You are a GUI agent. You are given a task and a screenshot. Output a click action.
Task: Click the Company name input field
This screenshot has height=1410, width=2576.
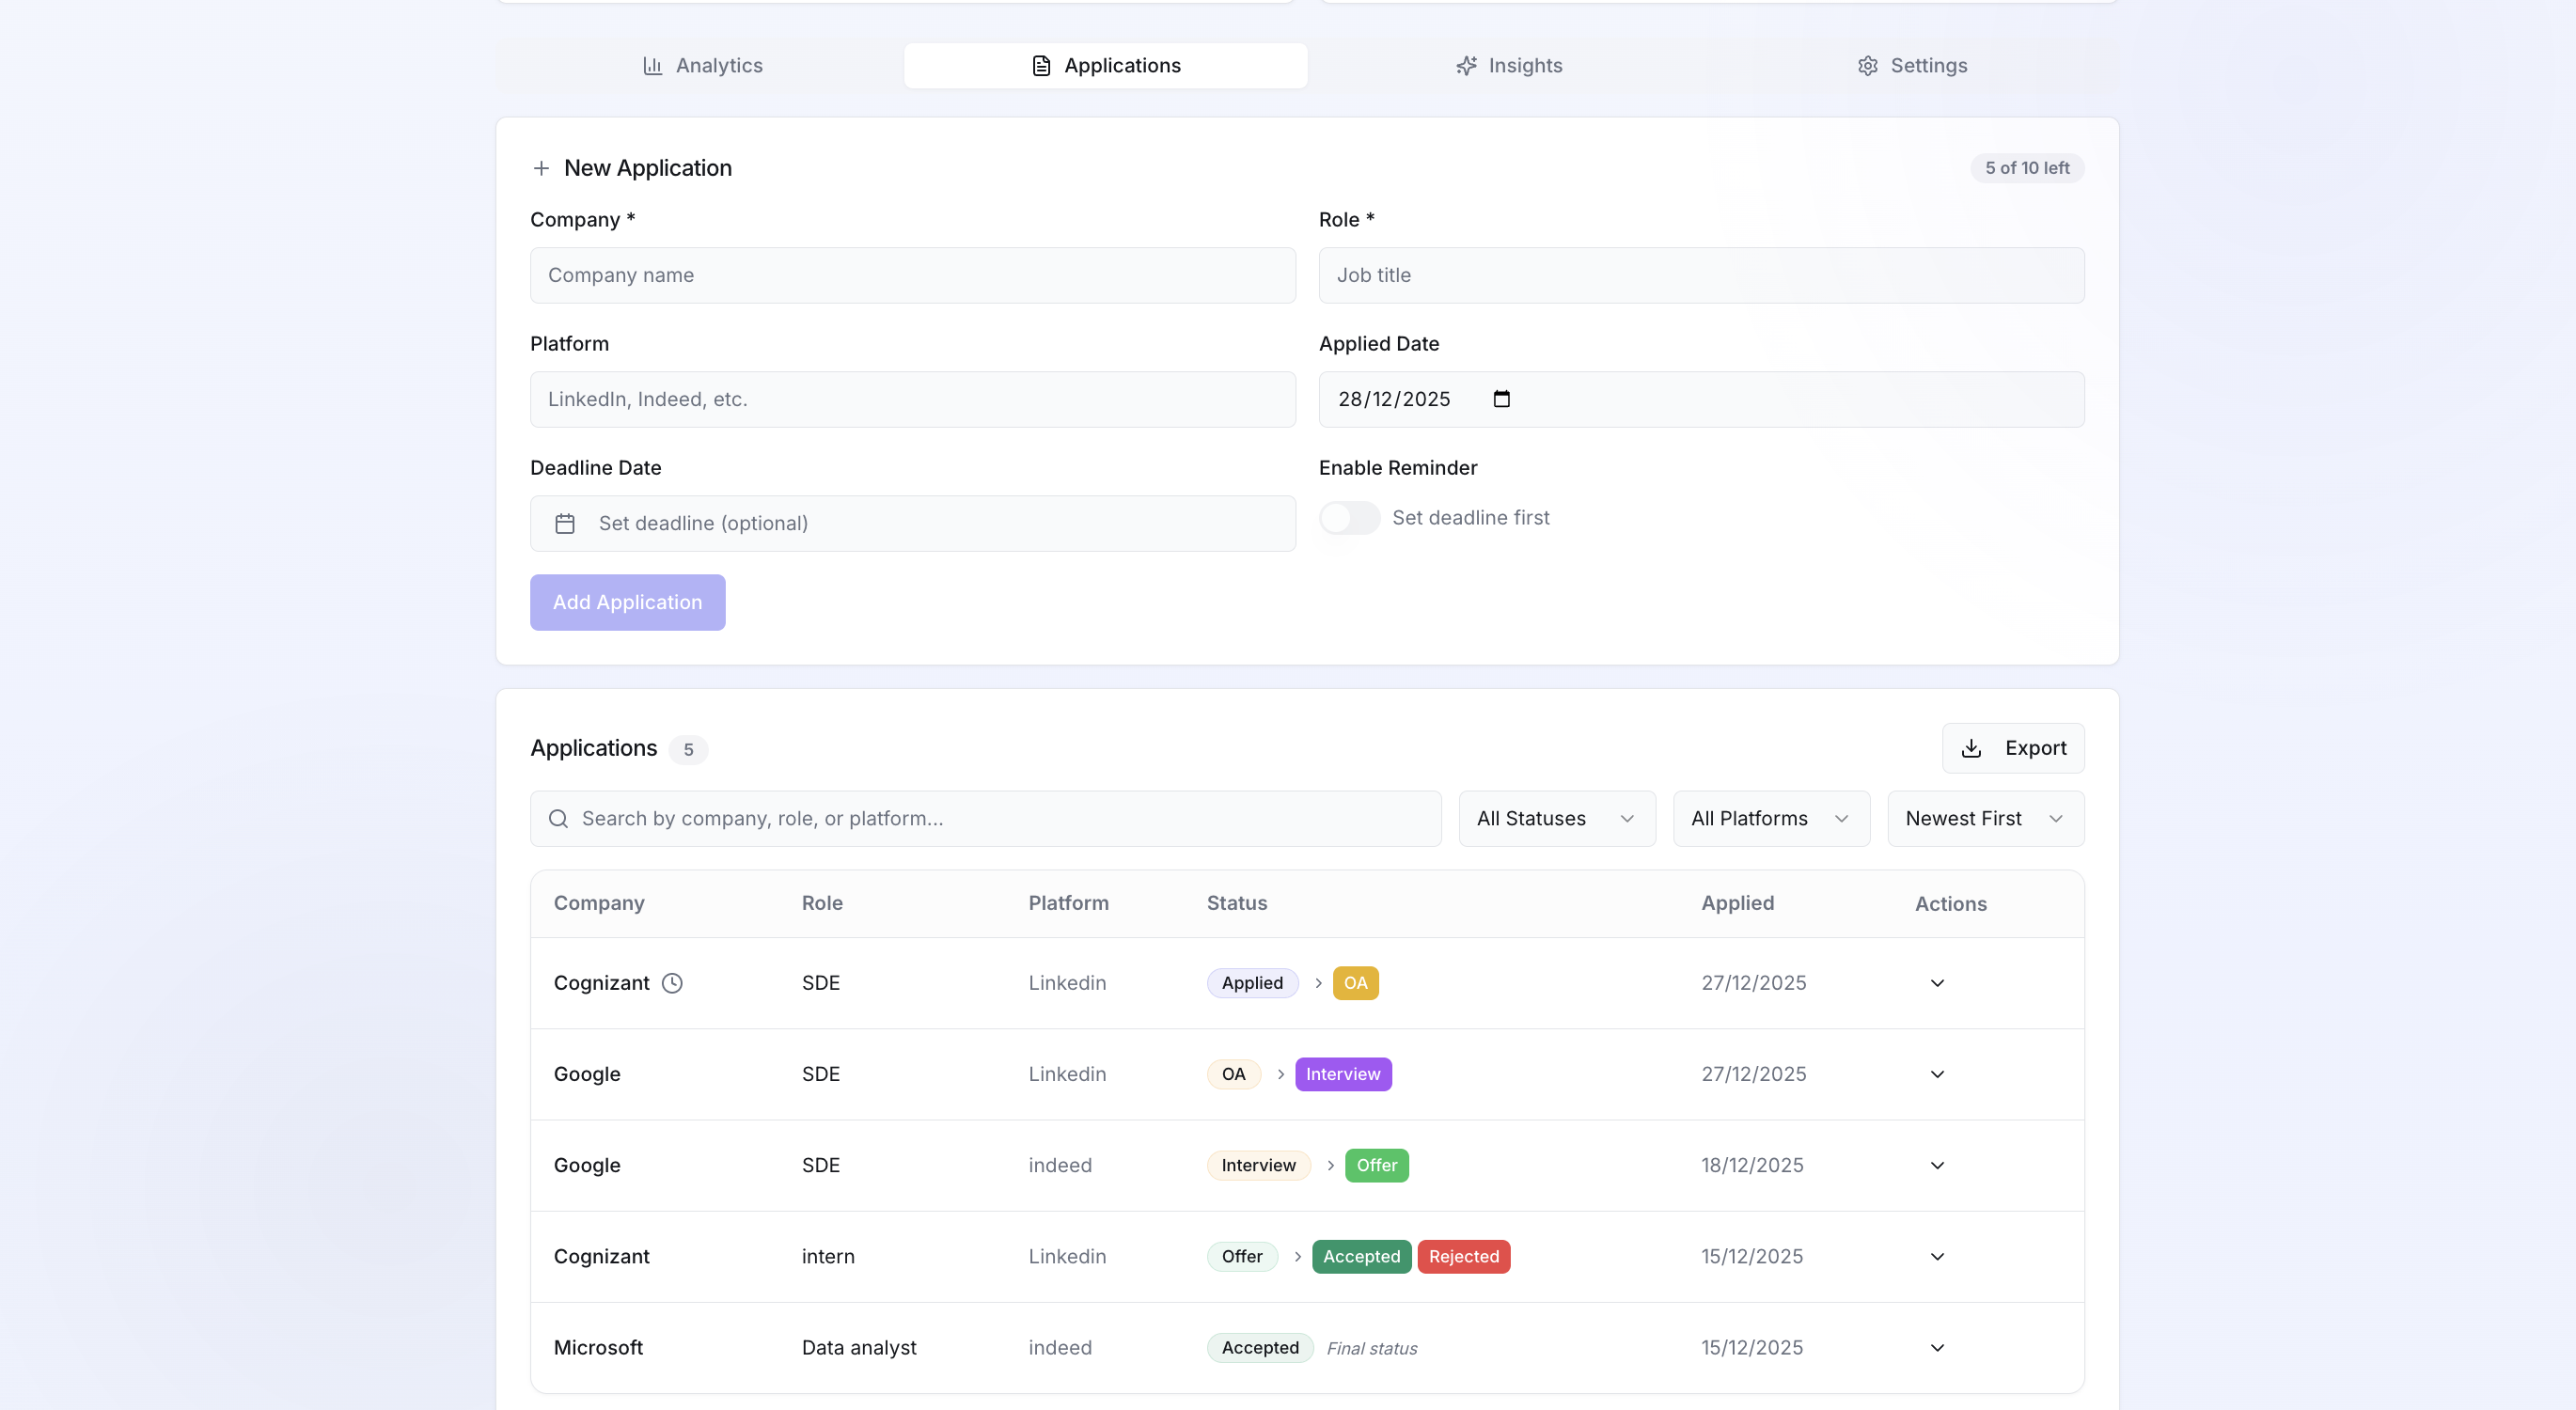point(912,276)
